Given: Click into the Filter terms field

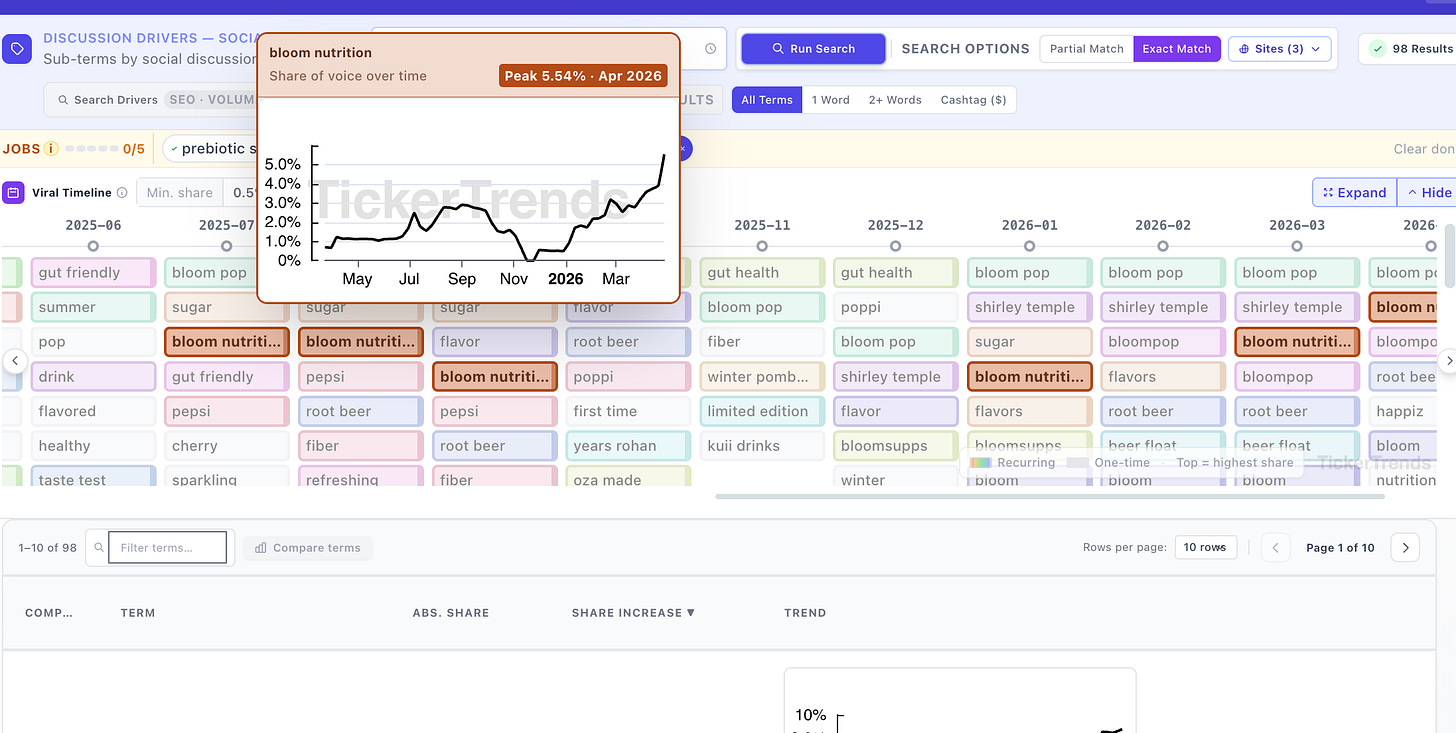Looking at the screenshot, I should tap(167, 548).
